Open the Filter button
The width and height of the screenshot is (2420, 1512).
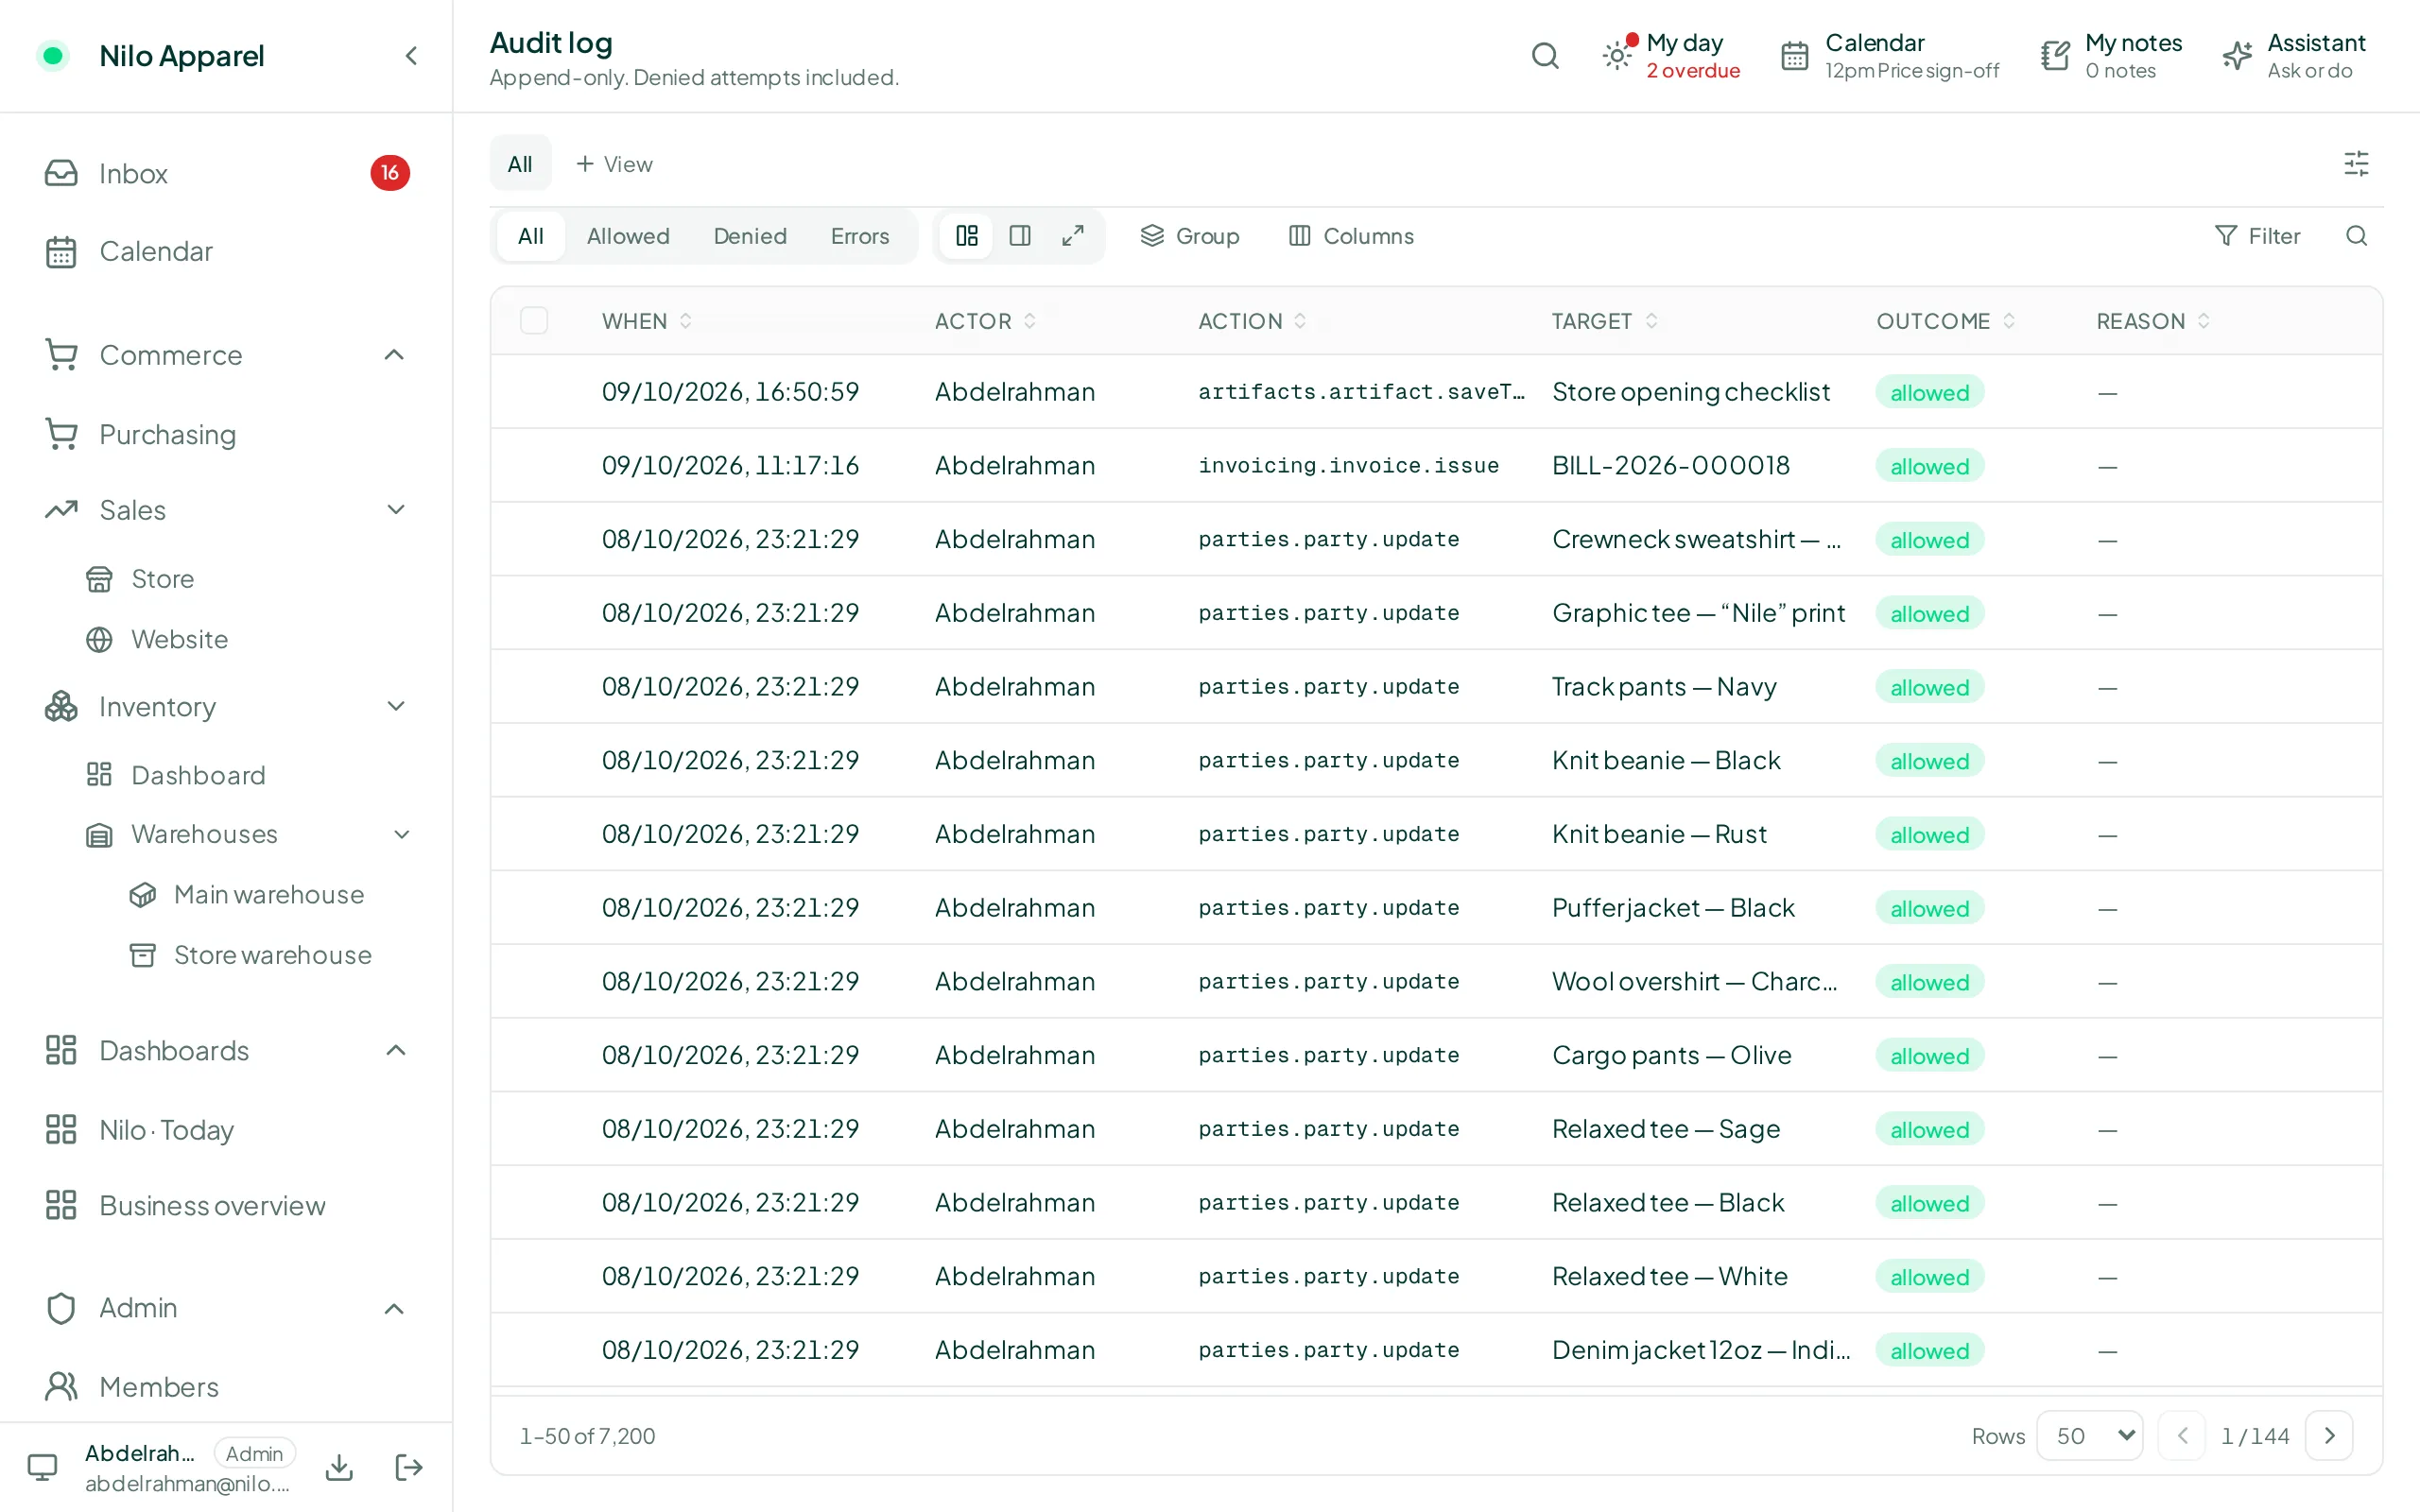click(2258, 236)
